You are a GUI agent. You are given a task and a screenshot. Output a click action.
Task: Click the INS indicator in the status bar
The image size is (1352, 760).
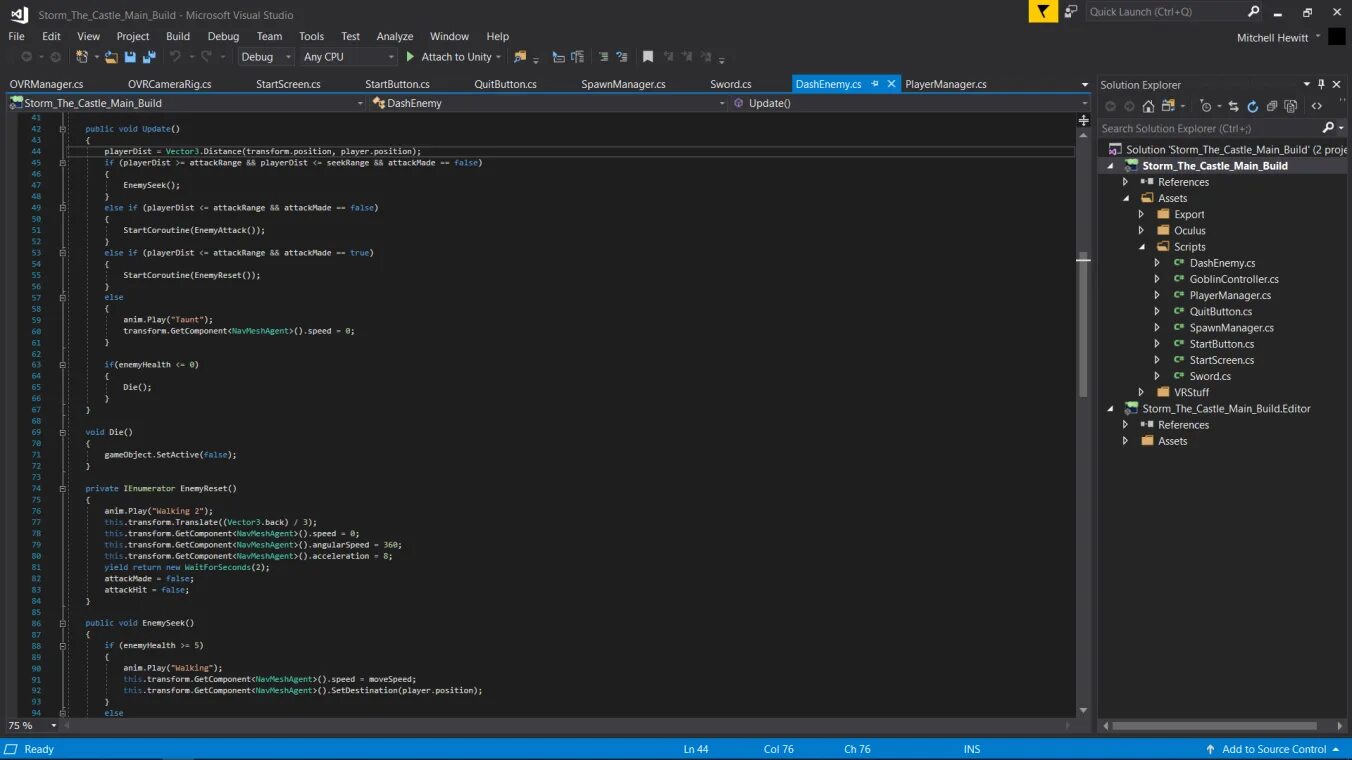972,749
